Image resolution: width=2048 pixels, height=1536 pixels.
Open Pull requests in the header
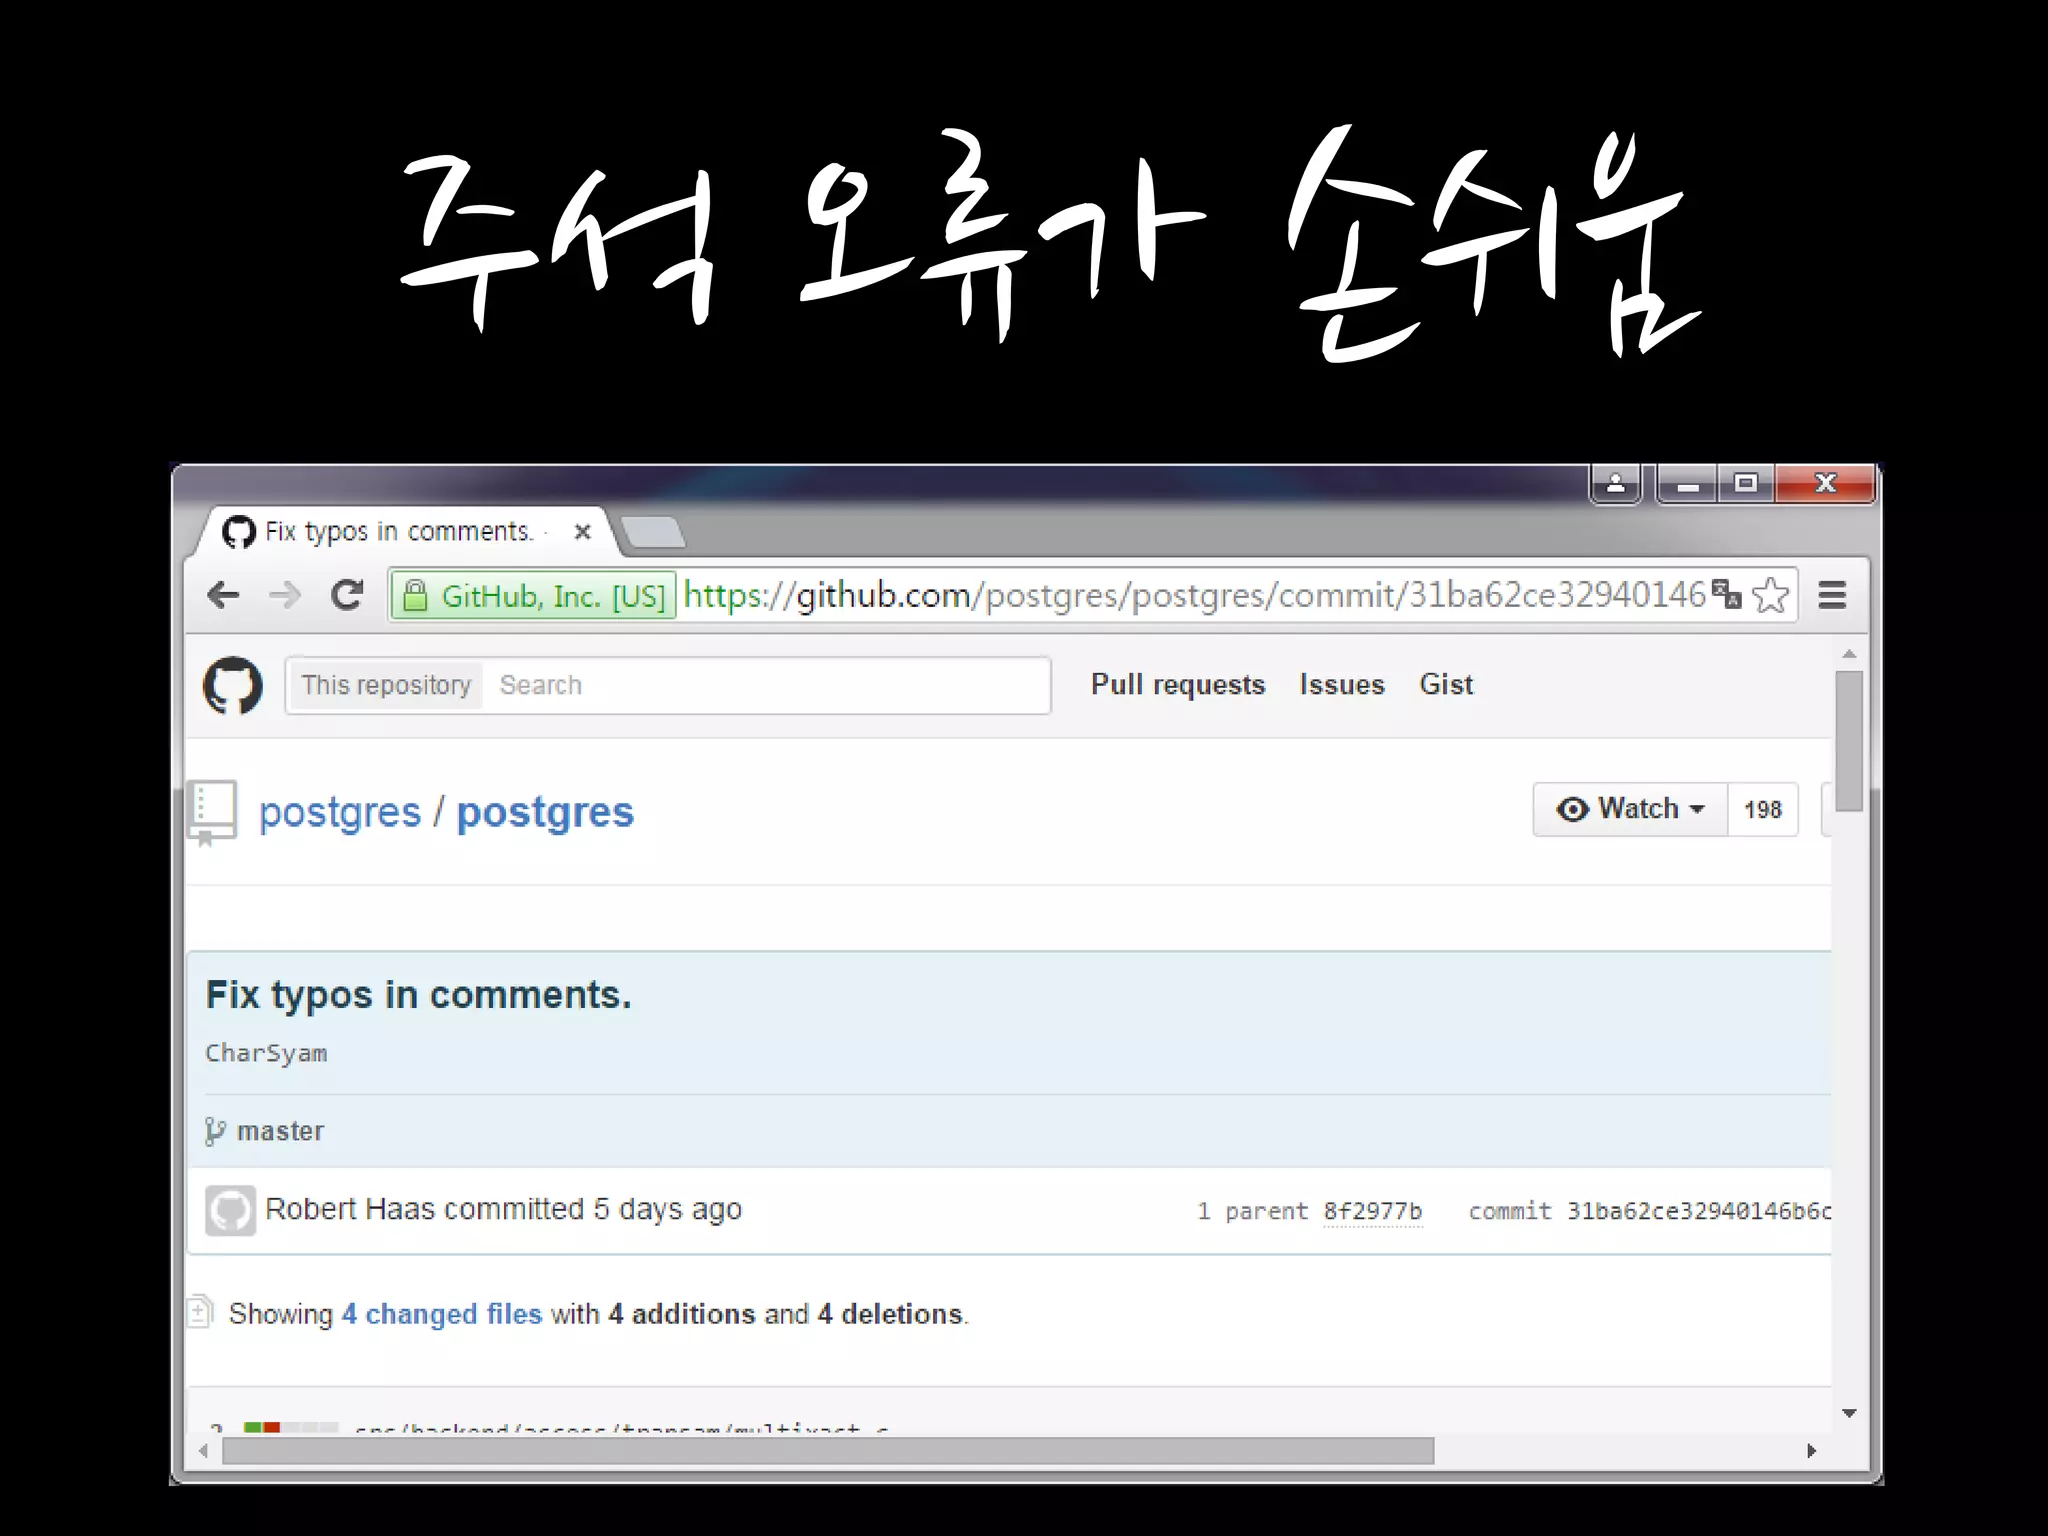point(1178,685)
